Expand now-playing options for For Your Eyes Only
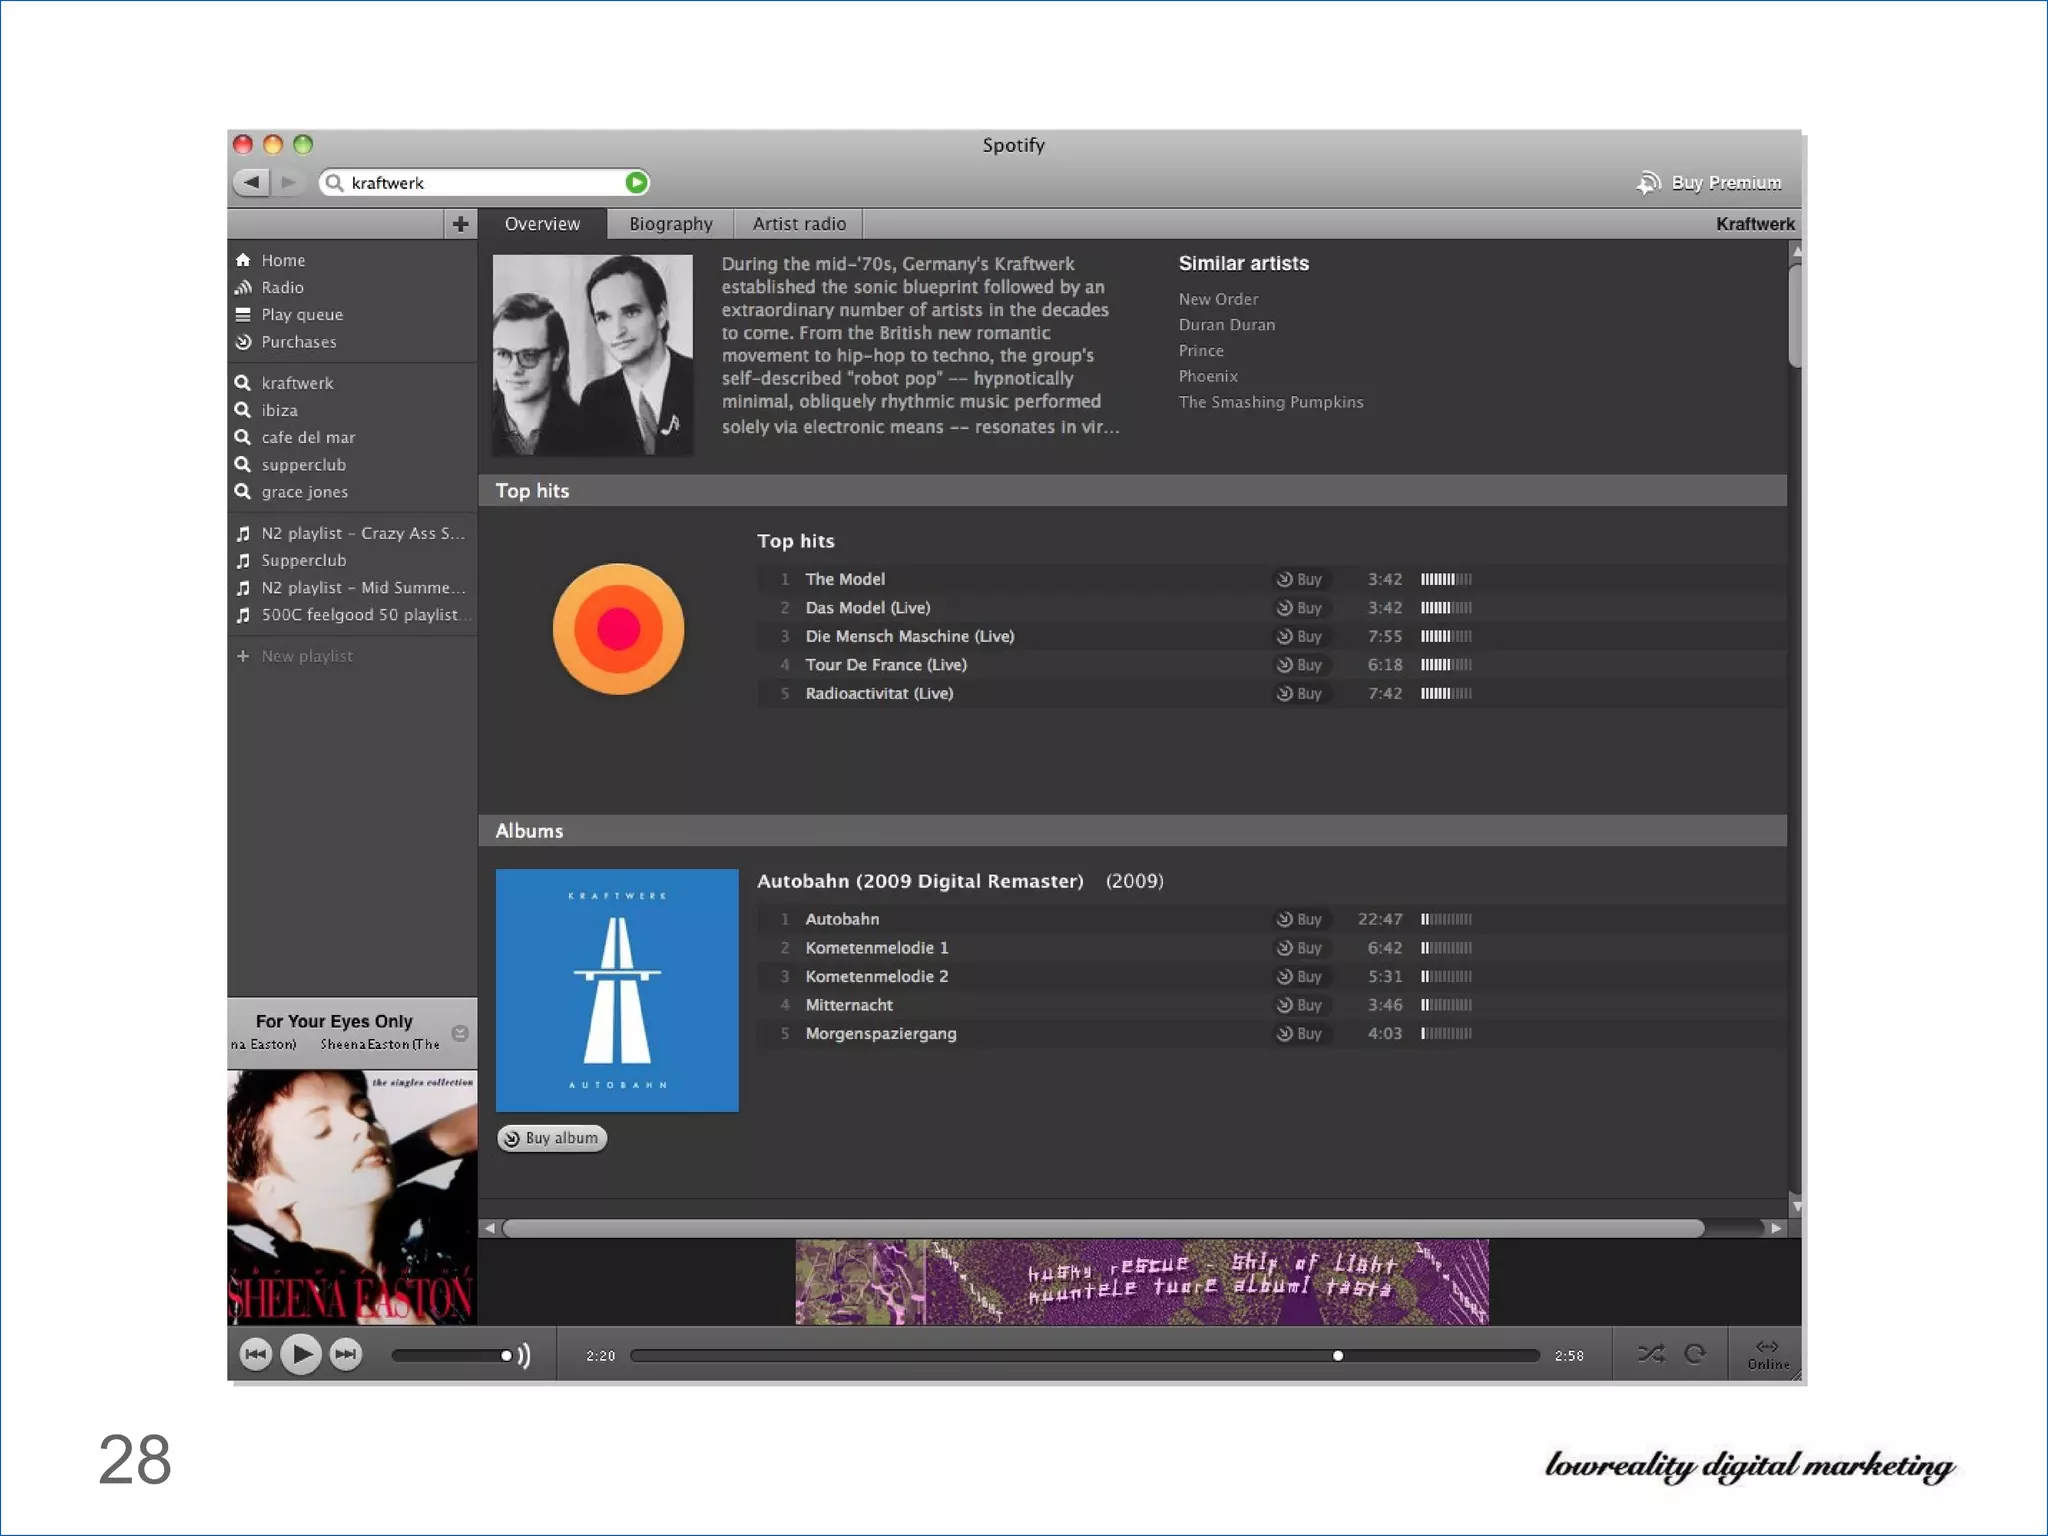The height and width of the screenshot is (1536, 2048). [x=460, y=1033]
